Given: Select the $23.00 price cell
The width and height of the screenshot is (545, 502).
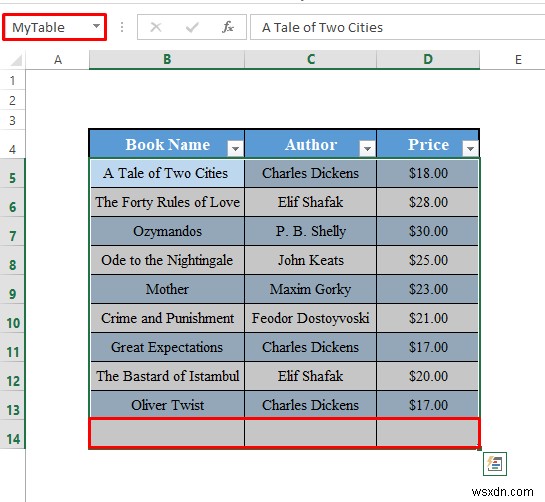Looking at the screenshot, I should pyautogui.click(x=428, y=289).
